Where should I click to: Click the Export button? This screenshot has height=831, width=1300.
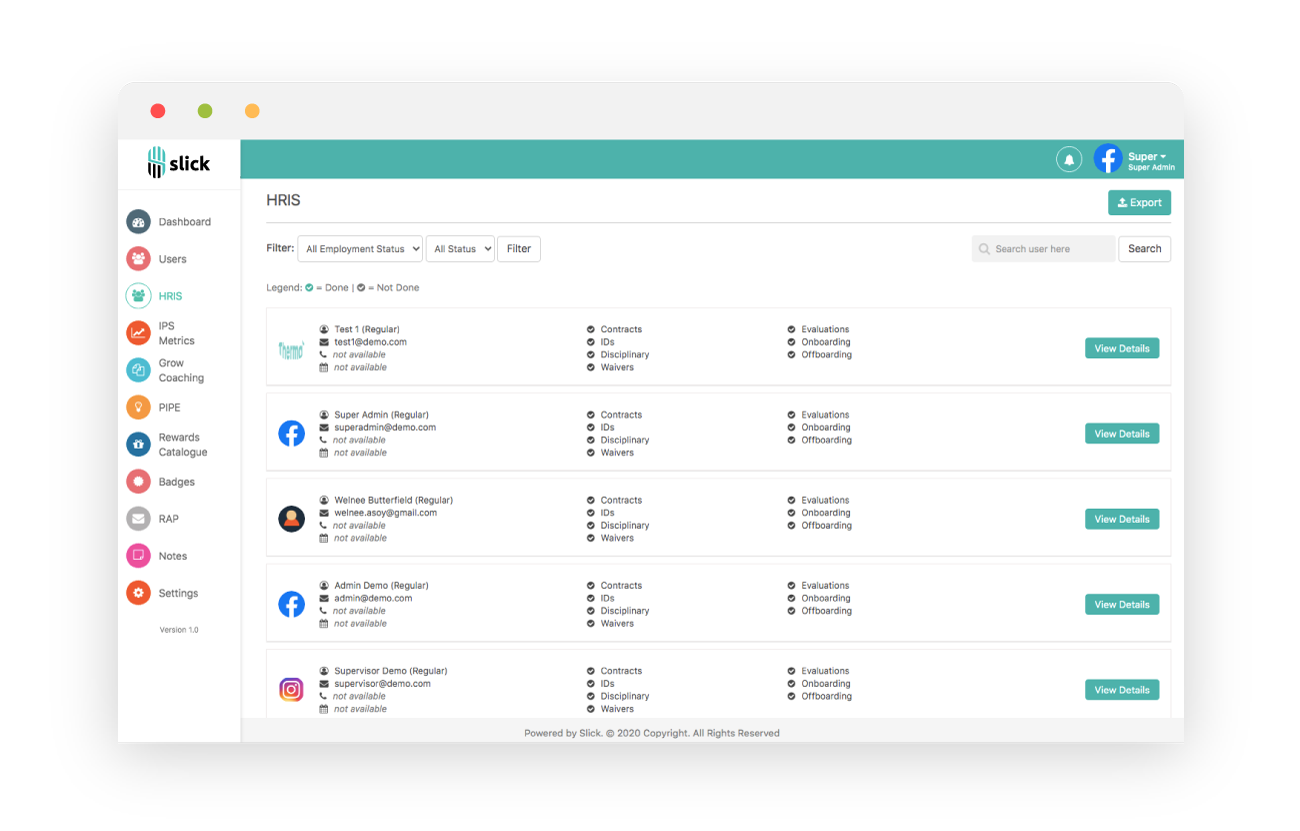(x=1139, y=203)
